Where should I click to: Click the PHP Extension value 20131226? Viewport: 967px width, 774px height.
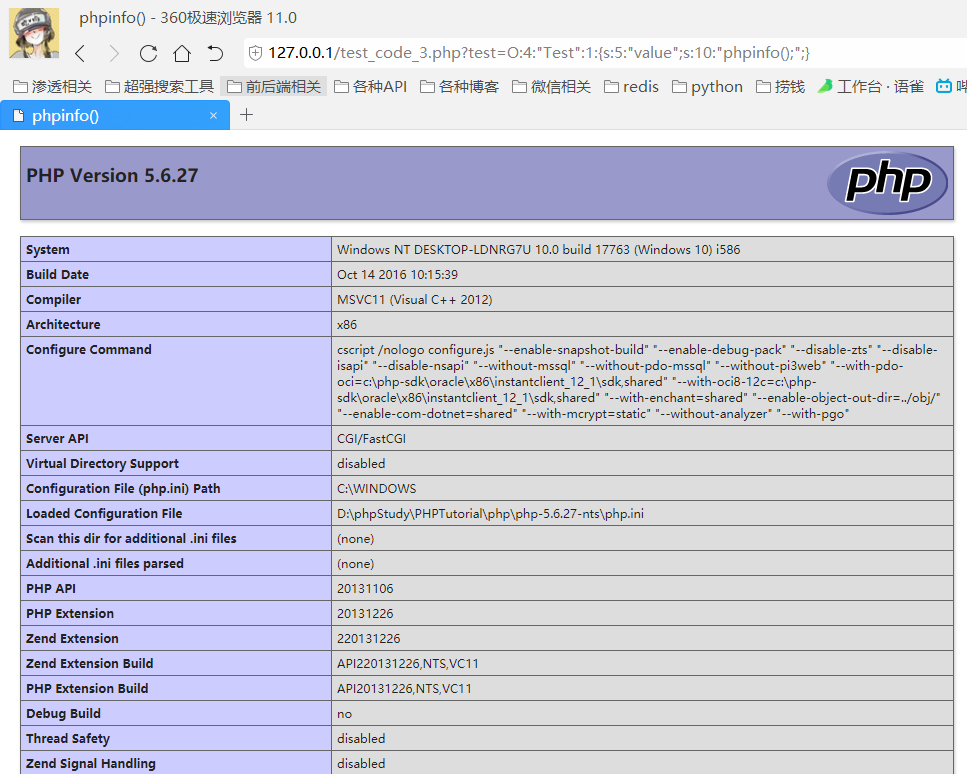[365, 614]
